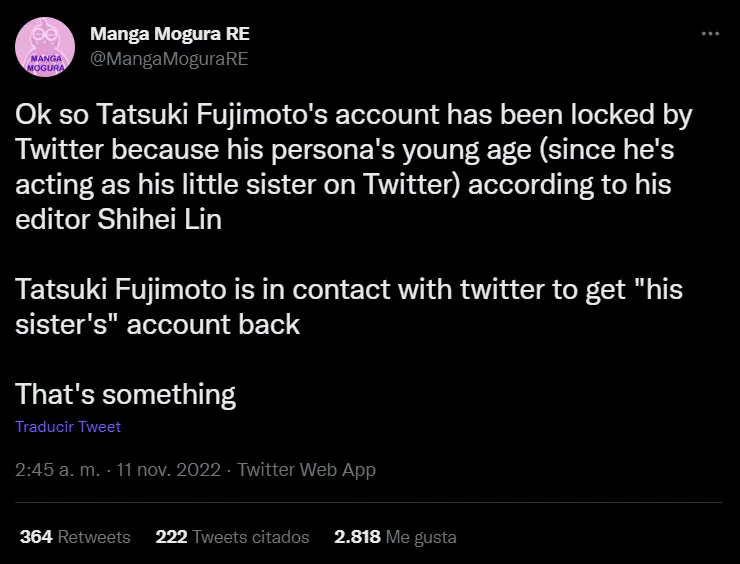View the 2.818 likes count number
The image size is (740, 564).
tap(357, 537)
